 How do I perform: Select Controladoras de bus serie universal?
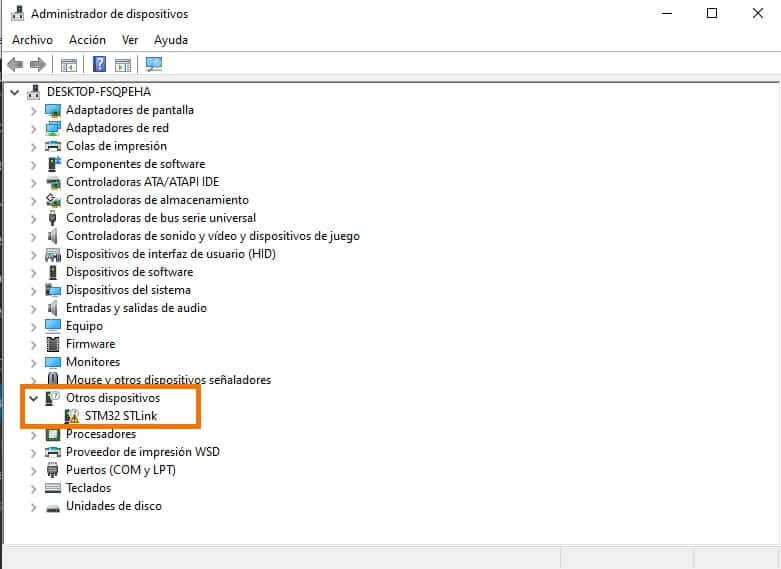pyautogui.click(x=160, y=218)
